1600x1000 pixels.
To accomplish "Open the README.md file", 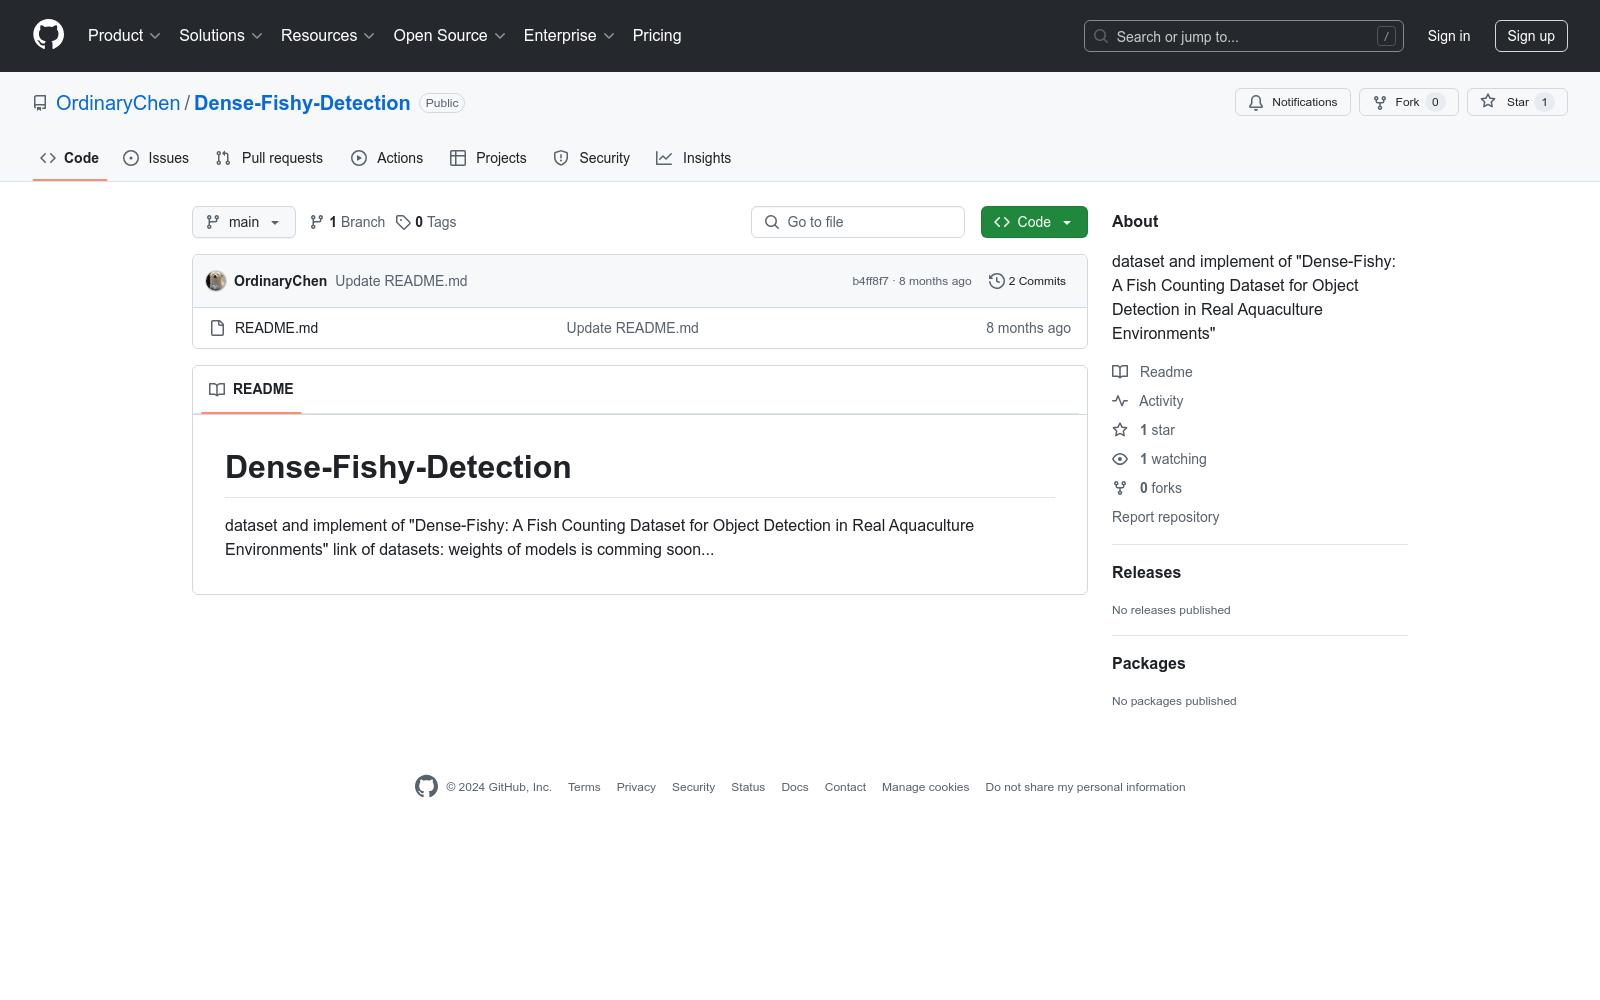I will (276, 328).
